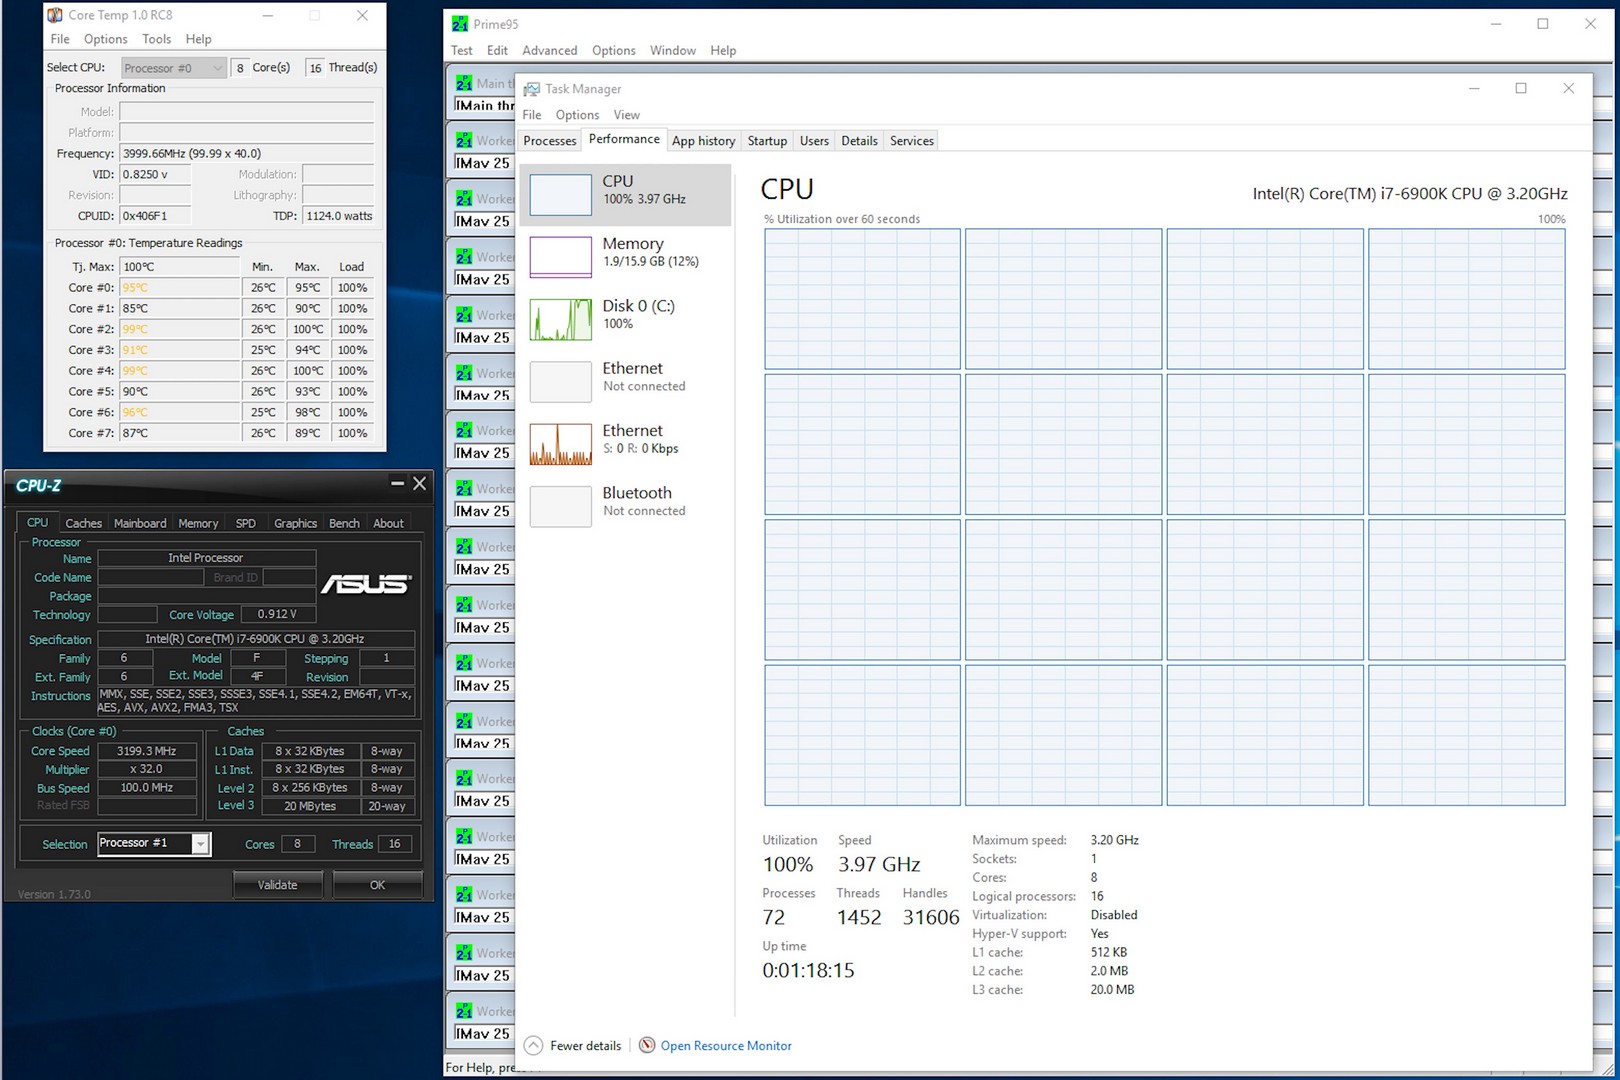Viewport: 1620px width, 1080px height.
Task: Switch to Services tab
Action: click(x=912, y=141)
